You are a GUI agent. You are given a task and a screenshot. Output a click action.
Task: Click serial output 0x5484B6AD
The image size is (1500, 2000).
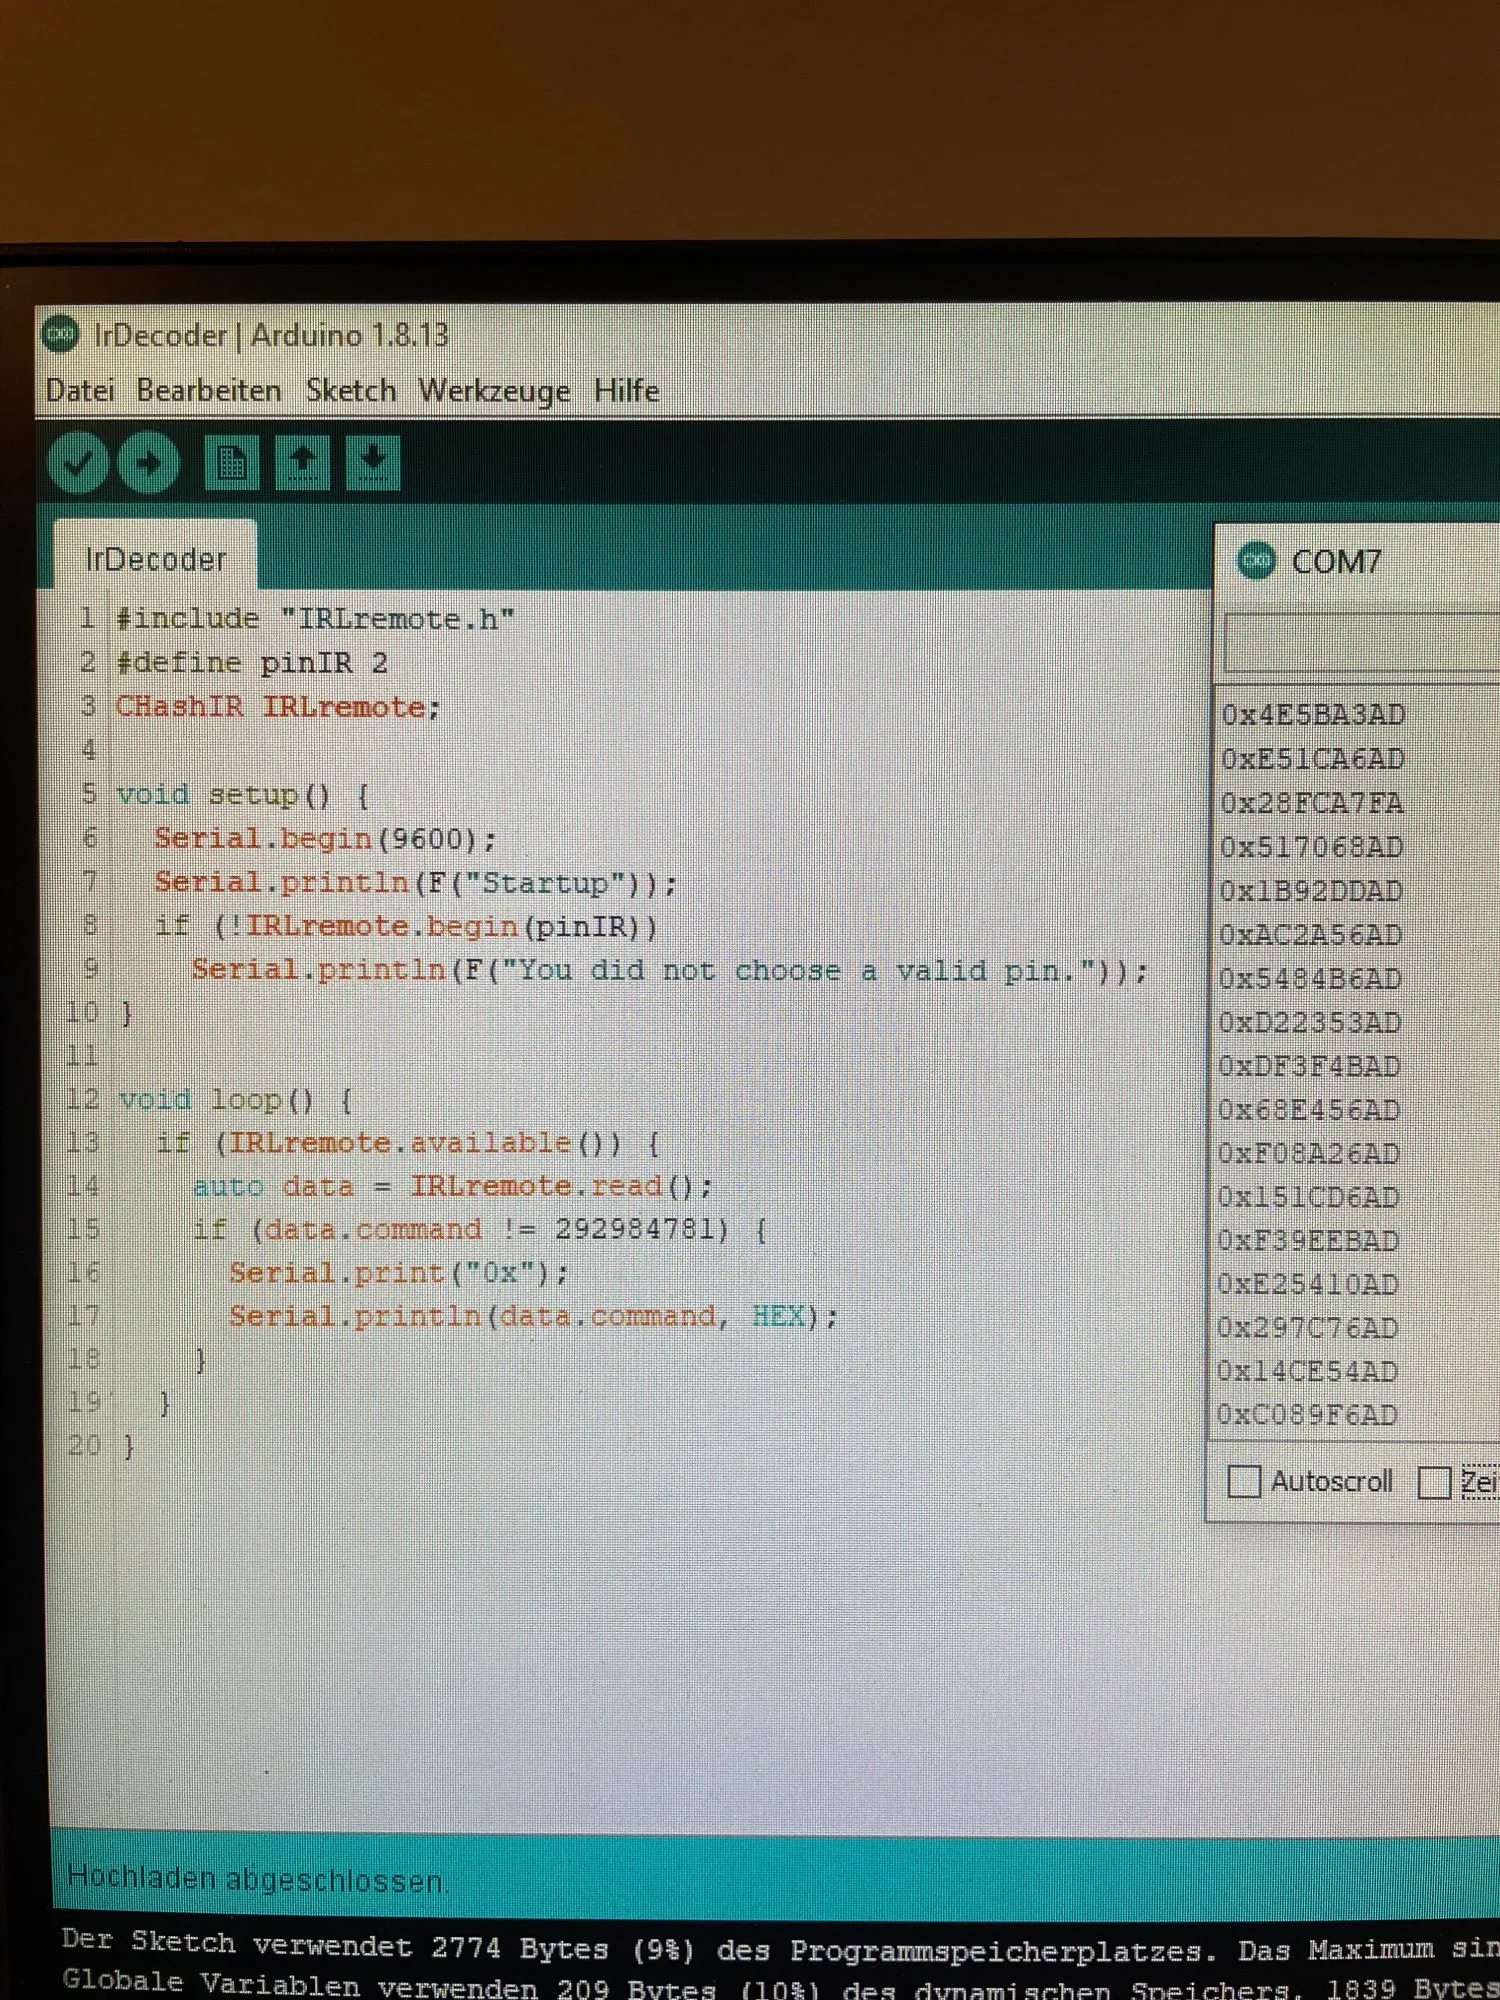[x=1310, y=979]
